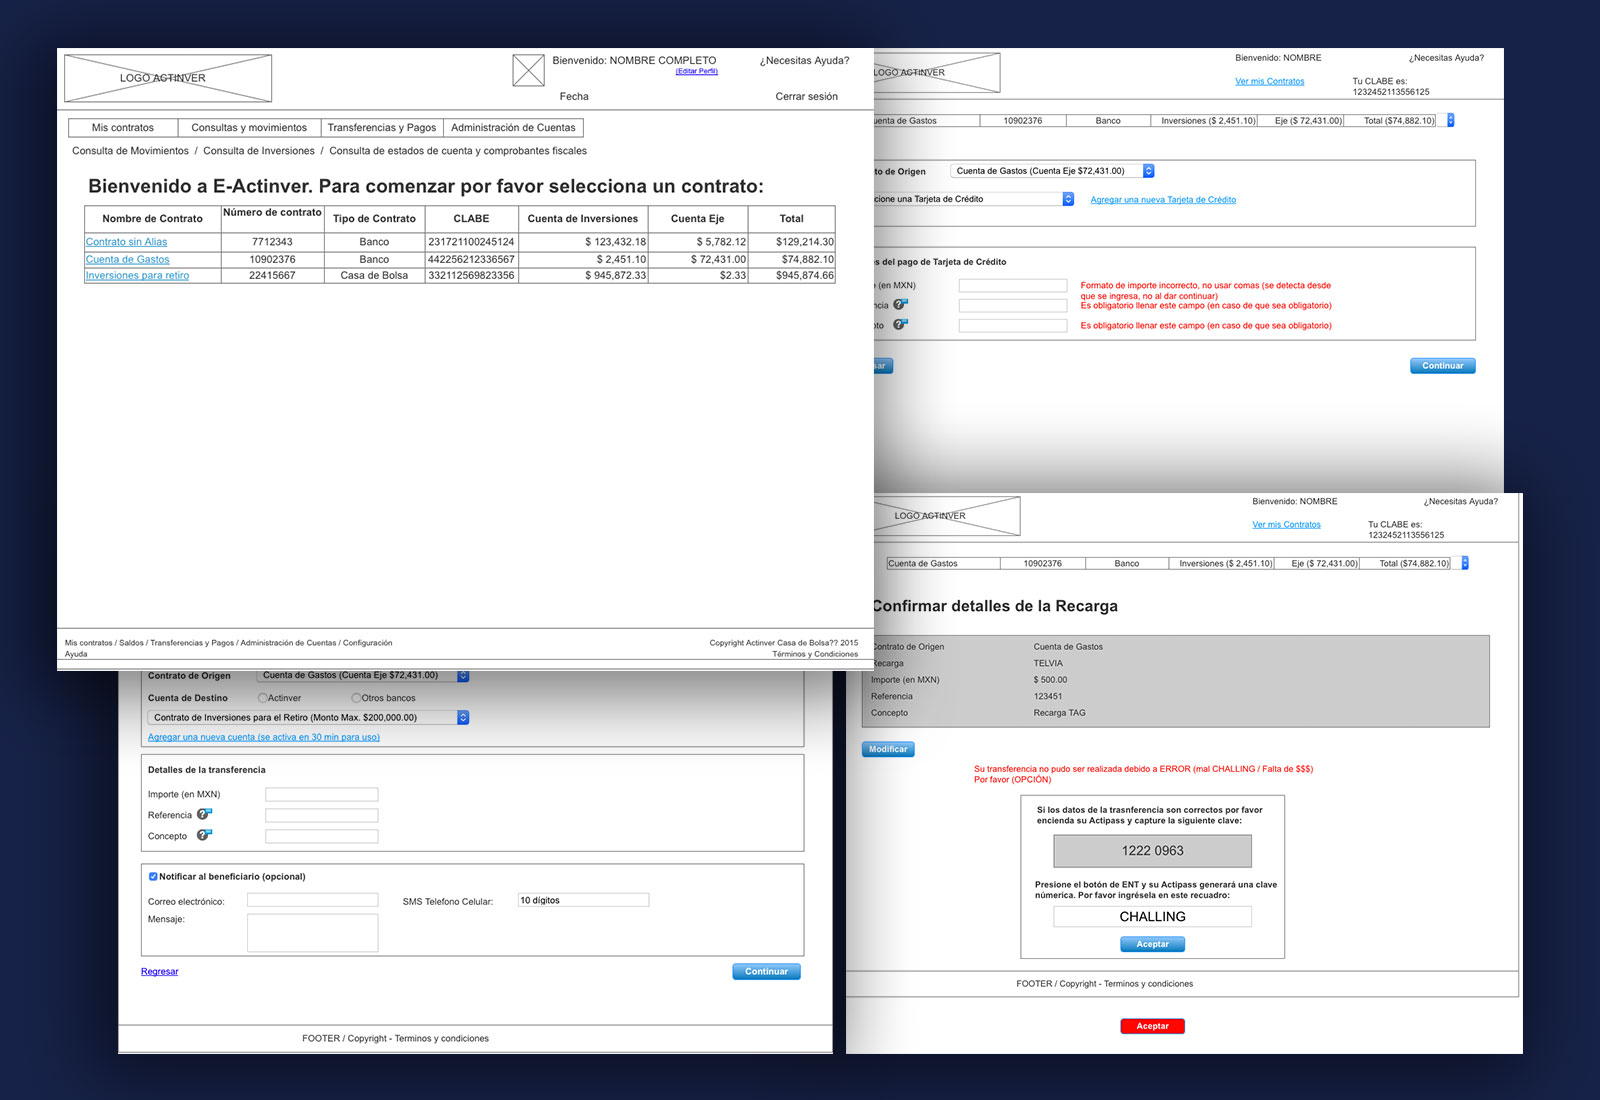The image size is (1600, 1100).
Task: Open Contrato de Inversiones para el Retiro dropdown
Action: pyautogui.click(x=463, y=717)
